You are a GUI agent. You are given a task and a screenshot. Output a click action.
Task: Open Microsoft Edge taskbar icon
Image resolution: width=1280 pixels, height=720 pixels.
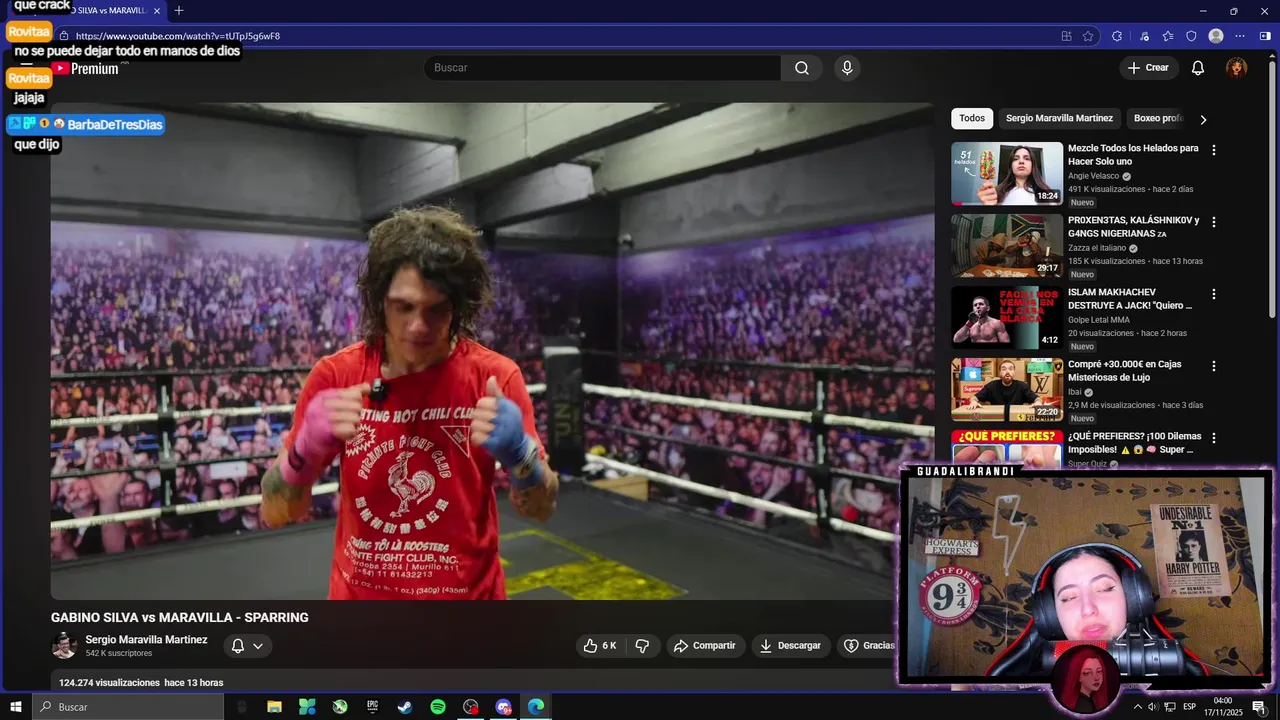(536, 707)
